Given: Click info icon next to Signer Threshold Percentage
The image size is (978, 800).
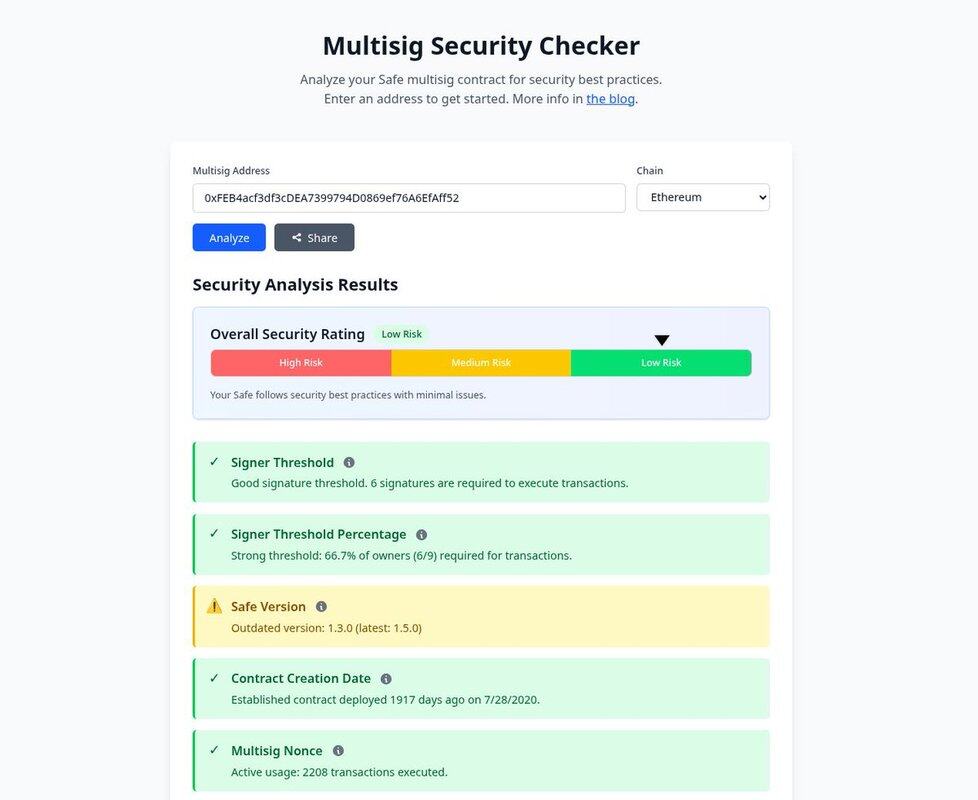Looking at the screenshot, I should pyautogui.click(x=421, y=535).
